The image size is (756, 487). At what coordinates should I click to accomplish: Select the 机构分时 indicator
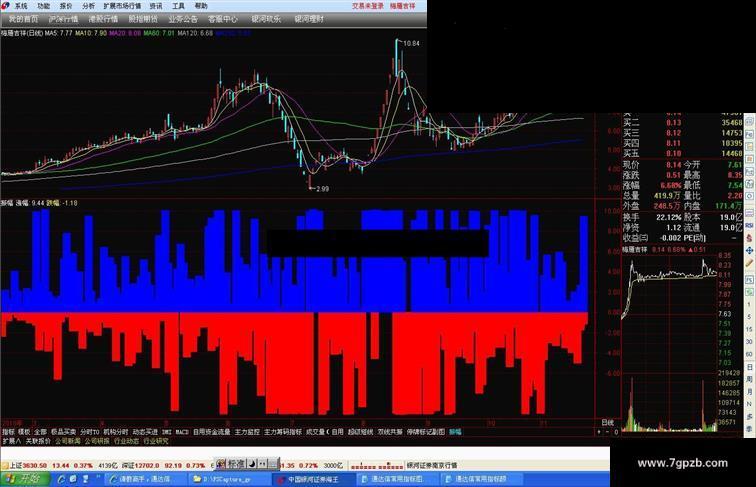(x=116, y=432)
